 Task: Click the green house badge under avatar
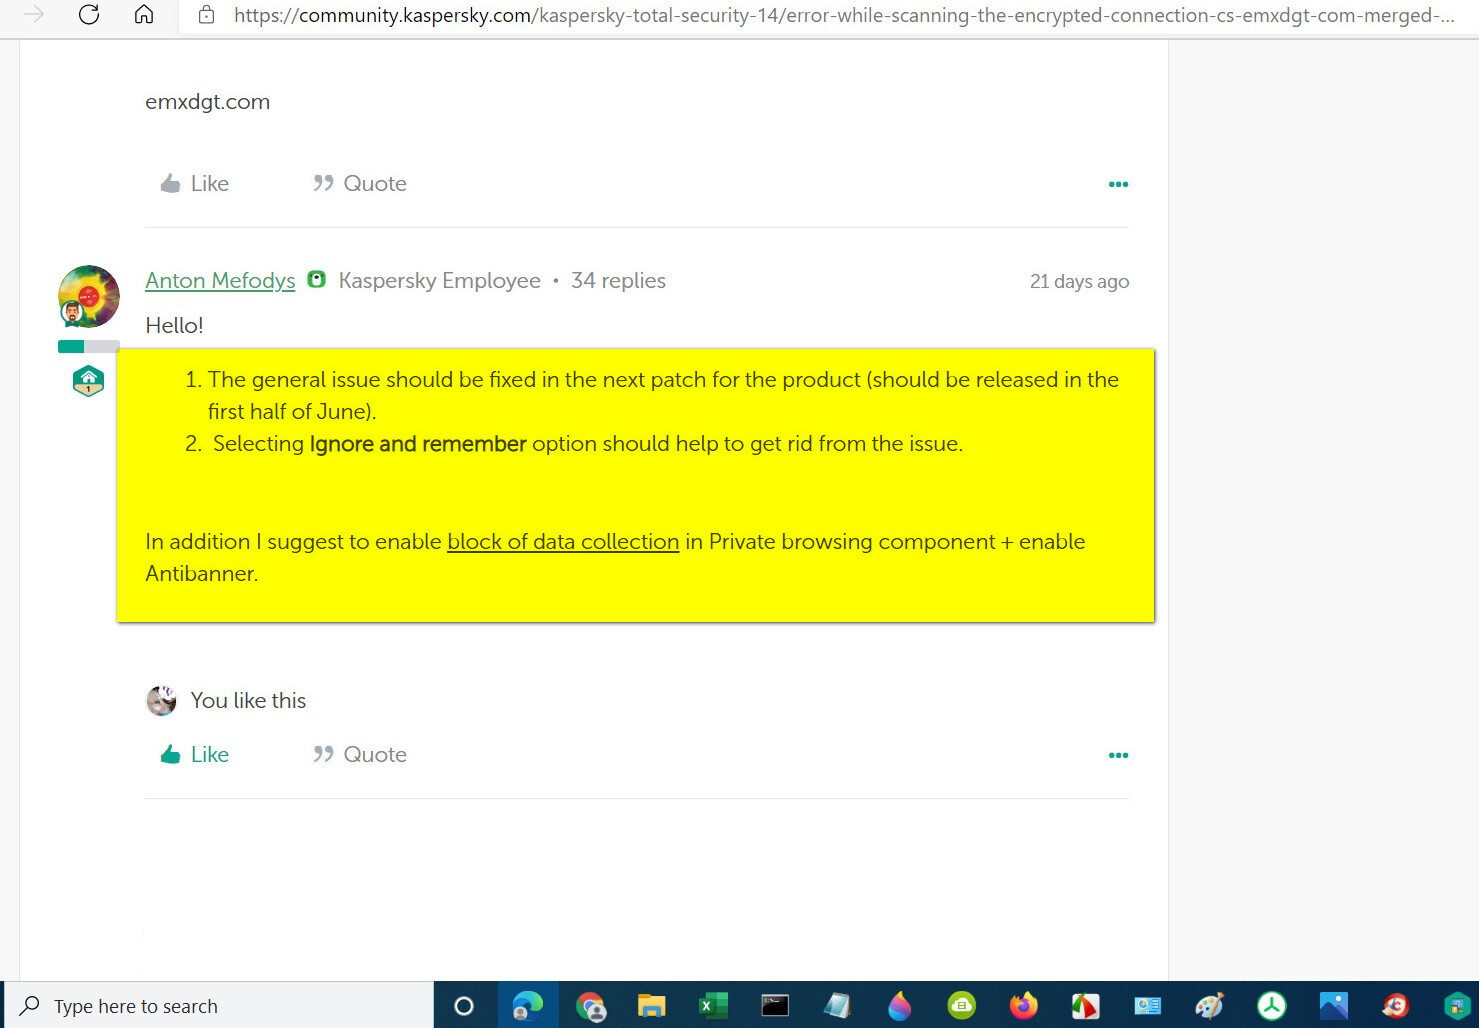point(89,381)
